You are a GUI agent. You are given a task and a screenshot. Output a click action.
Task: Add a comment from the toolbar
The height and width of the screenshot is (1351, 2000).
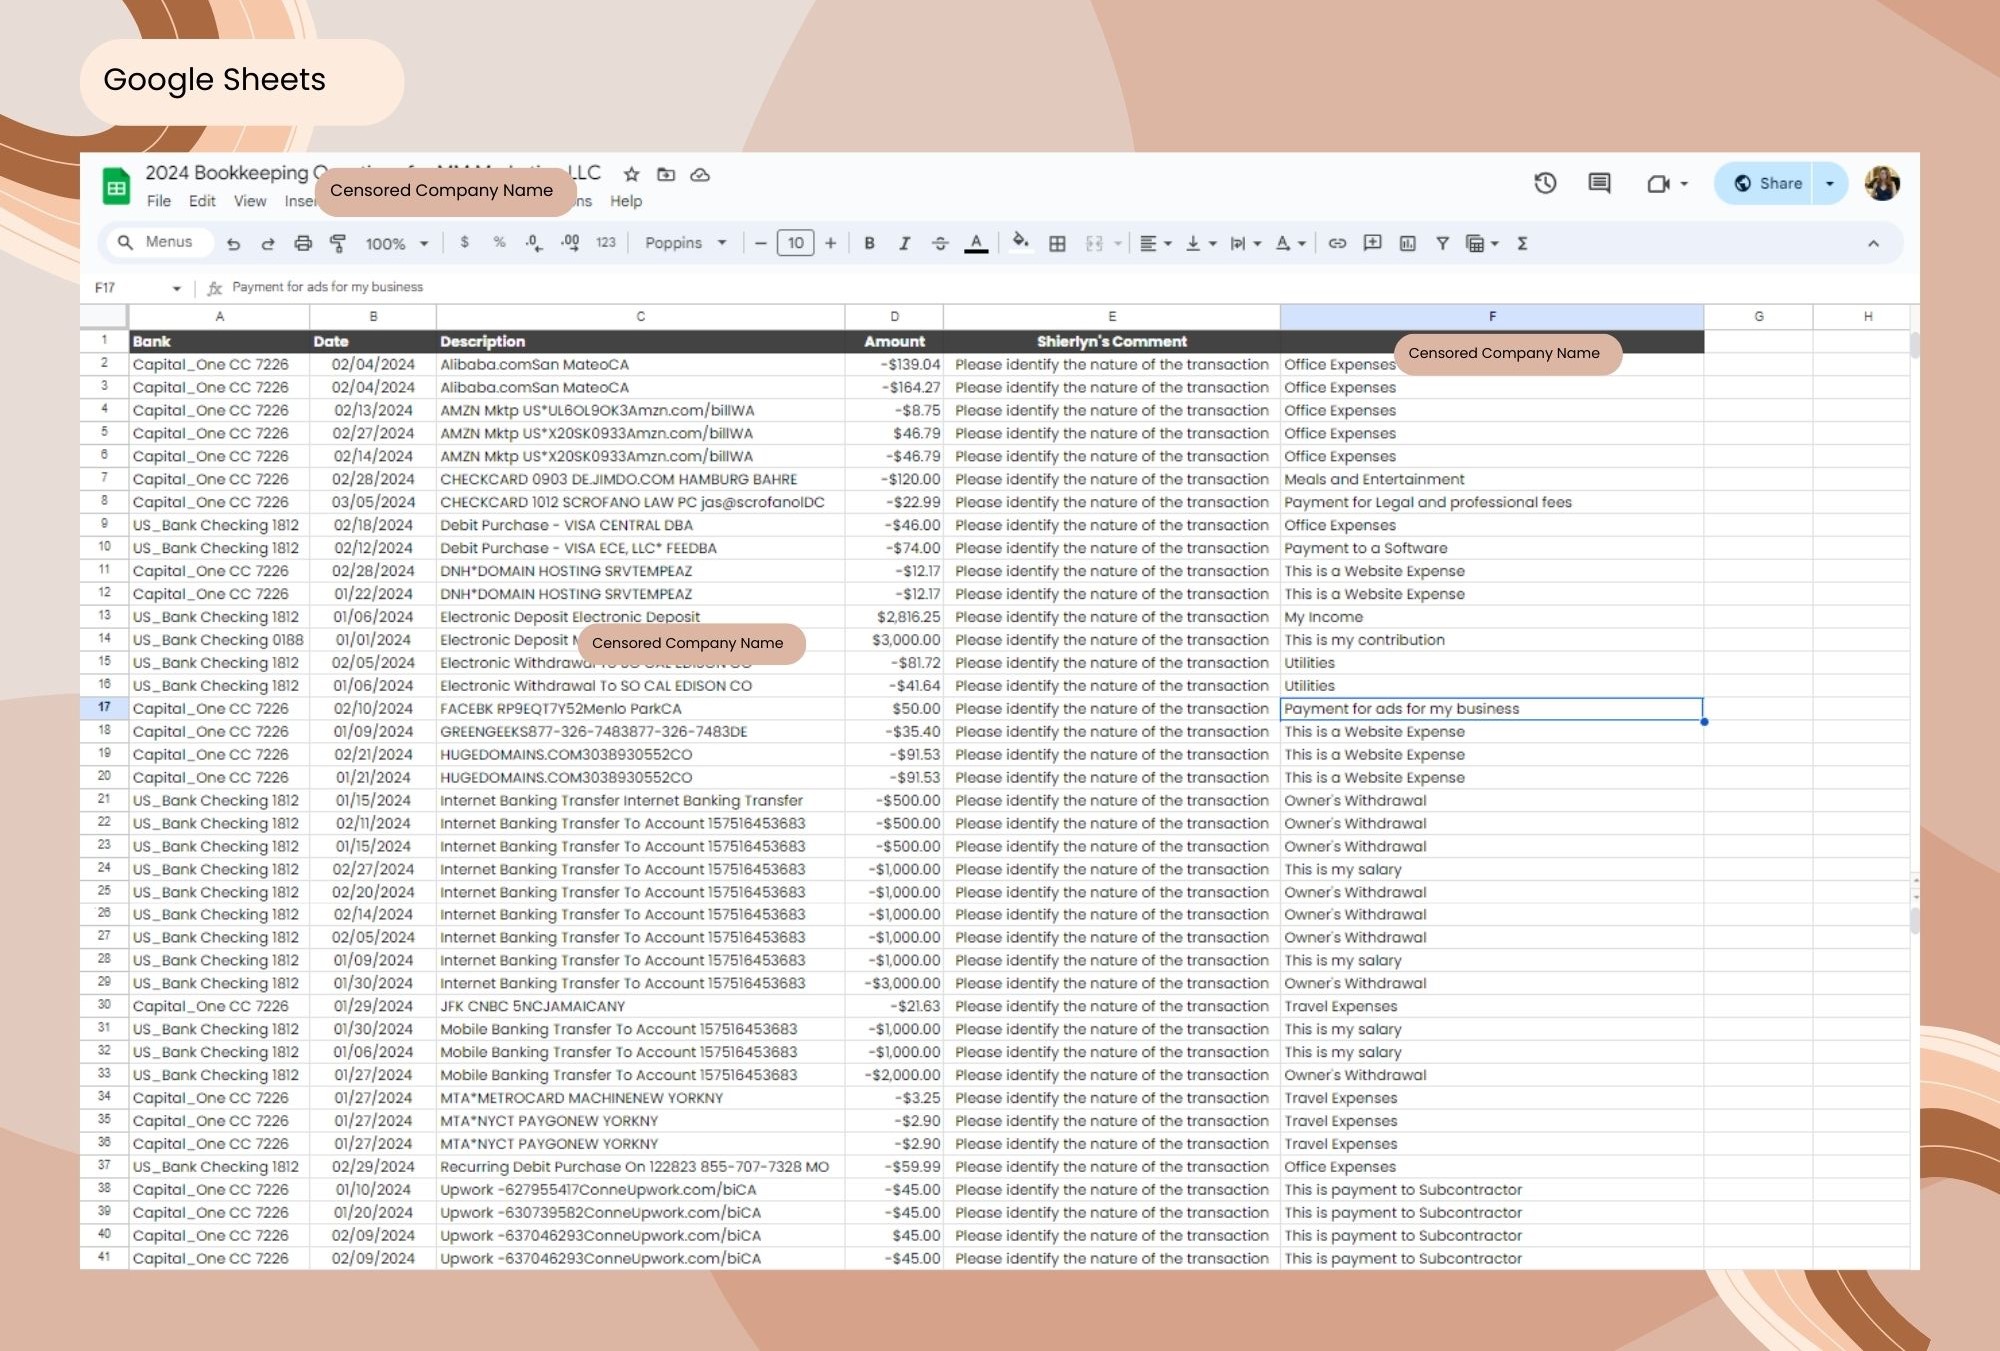tap(1372, 243)
